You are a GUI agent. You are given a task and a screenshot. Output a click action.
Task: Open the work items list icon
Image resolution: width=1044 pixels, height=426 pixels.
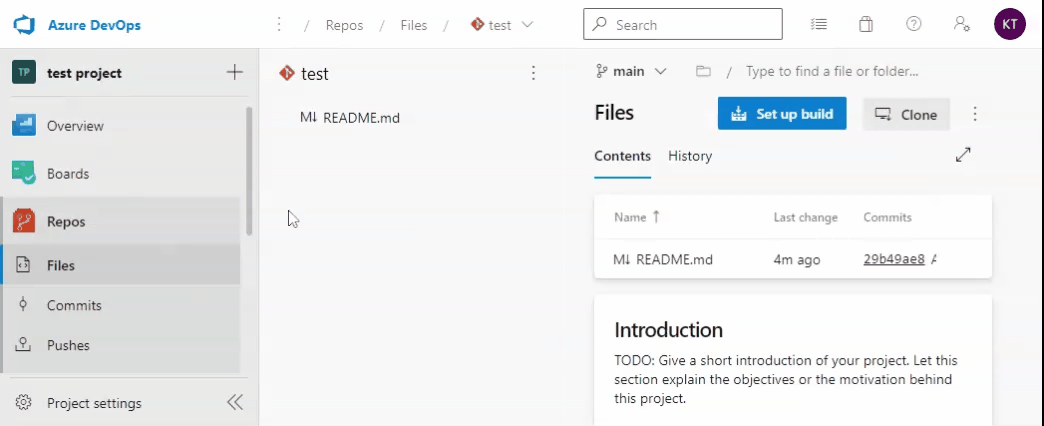click(x=818, y=25)
